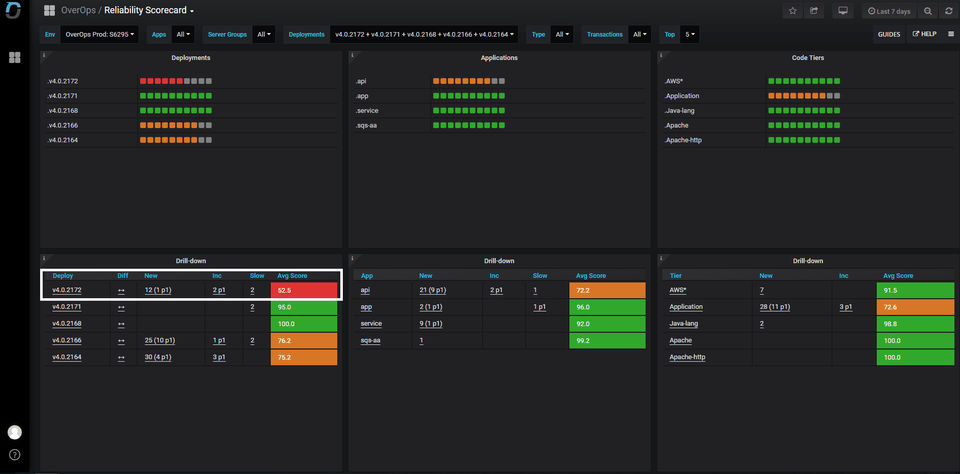Image resolution: width=960 pixels, height=474 pixels.
Task: Open the Env dropdown OverOps Prod: S6295
Action: click(99, 34)
